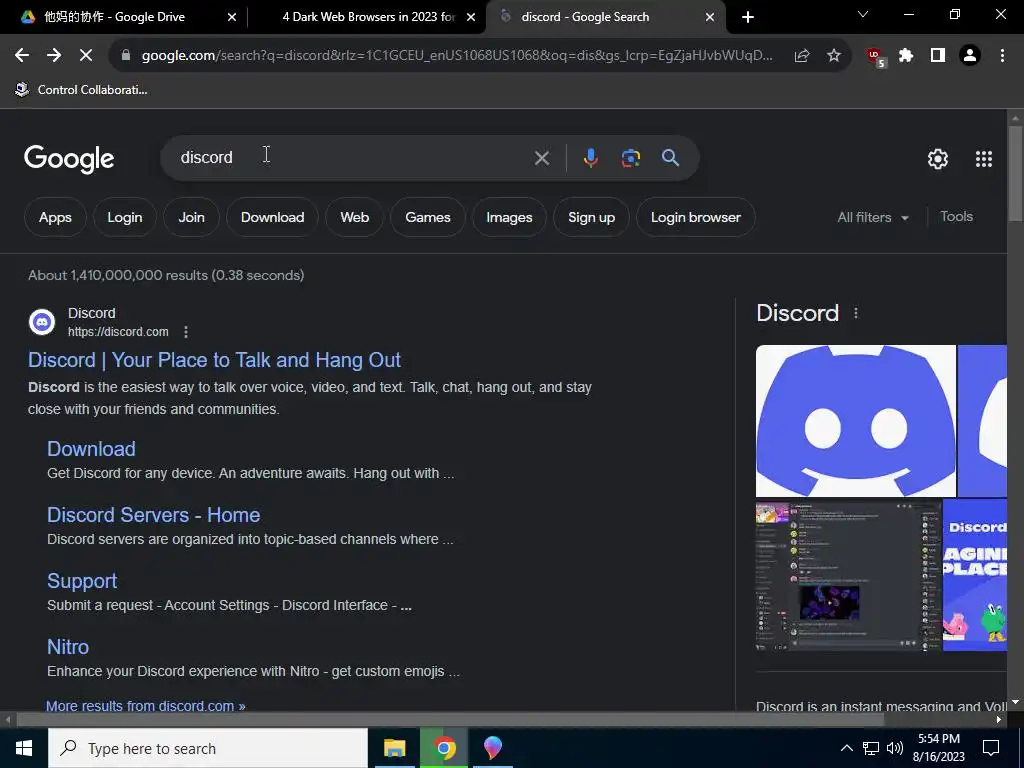Screen dimensions: 1024x768
Task: Open more options for Discord knowledge panel
Action: pyautogui.click(x=856, y=313)
